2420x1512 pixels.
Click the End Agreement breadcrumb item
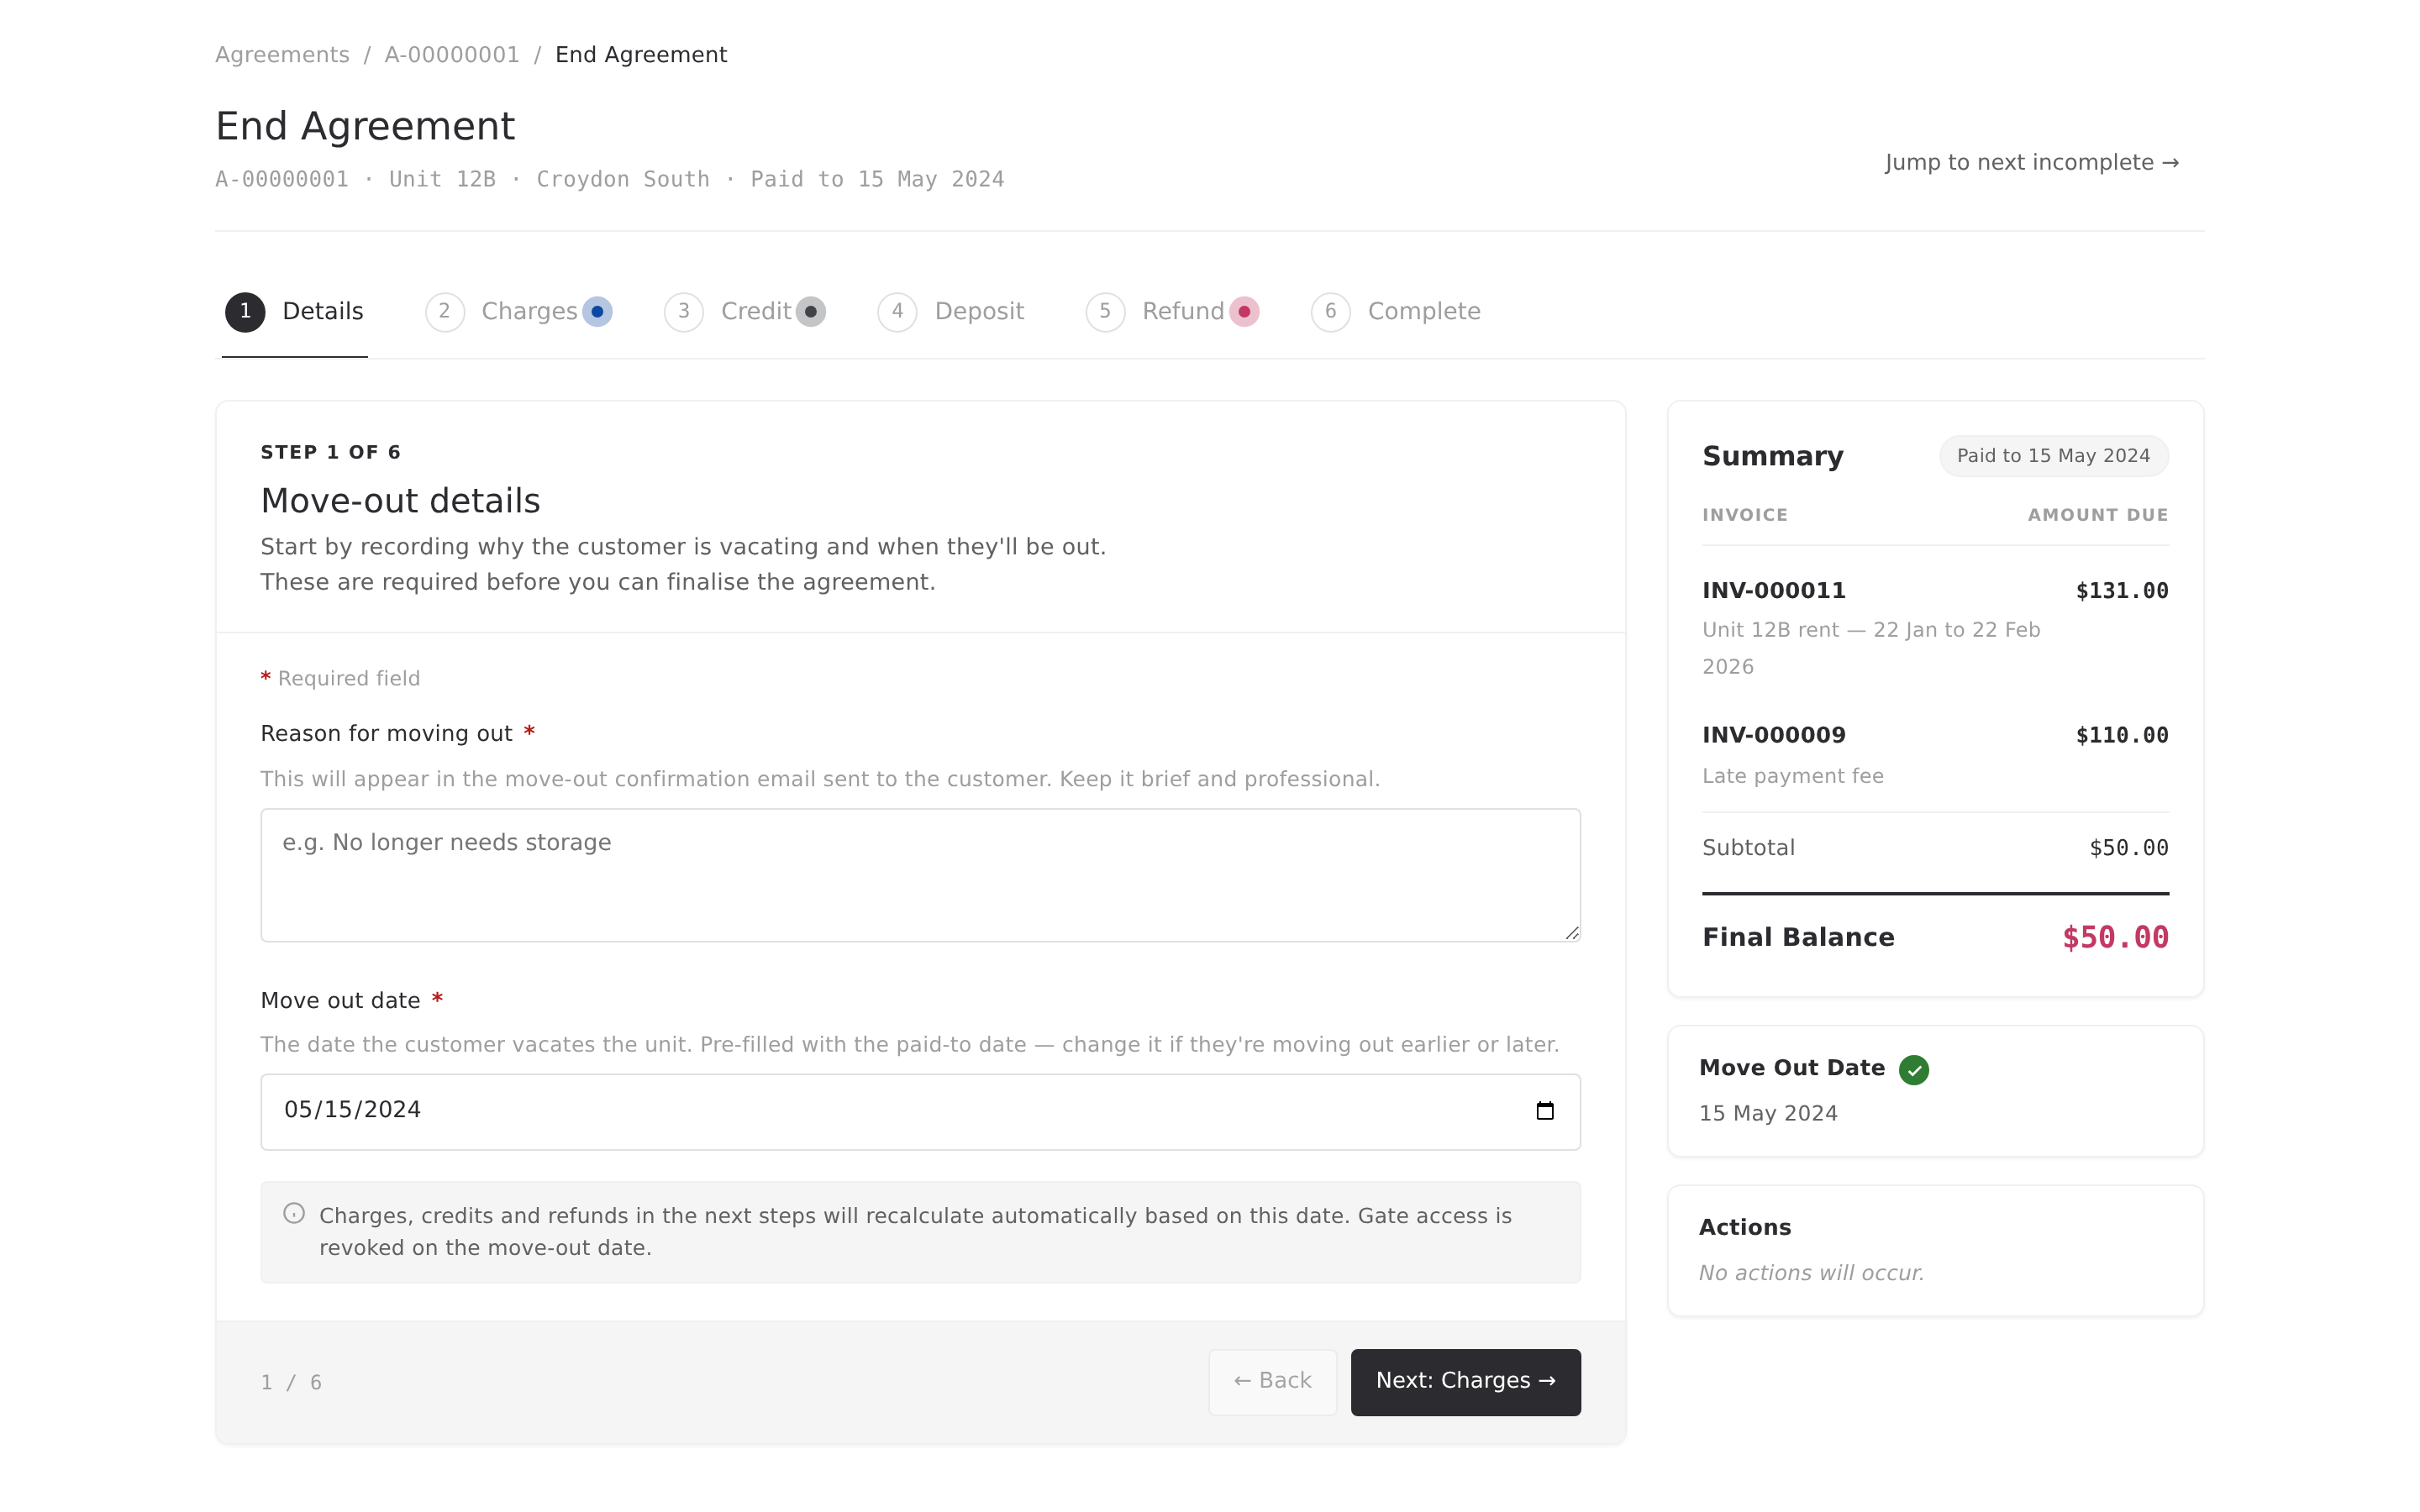click(641, 55)
